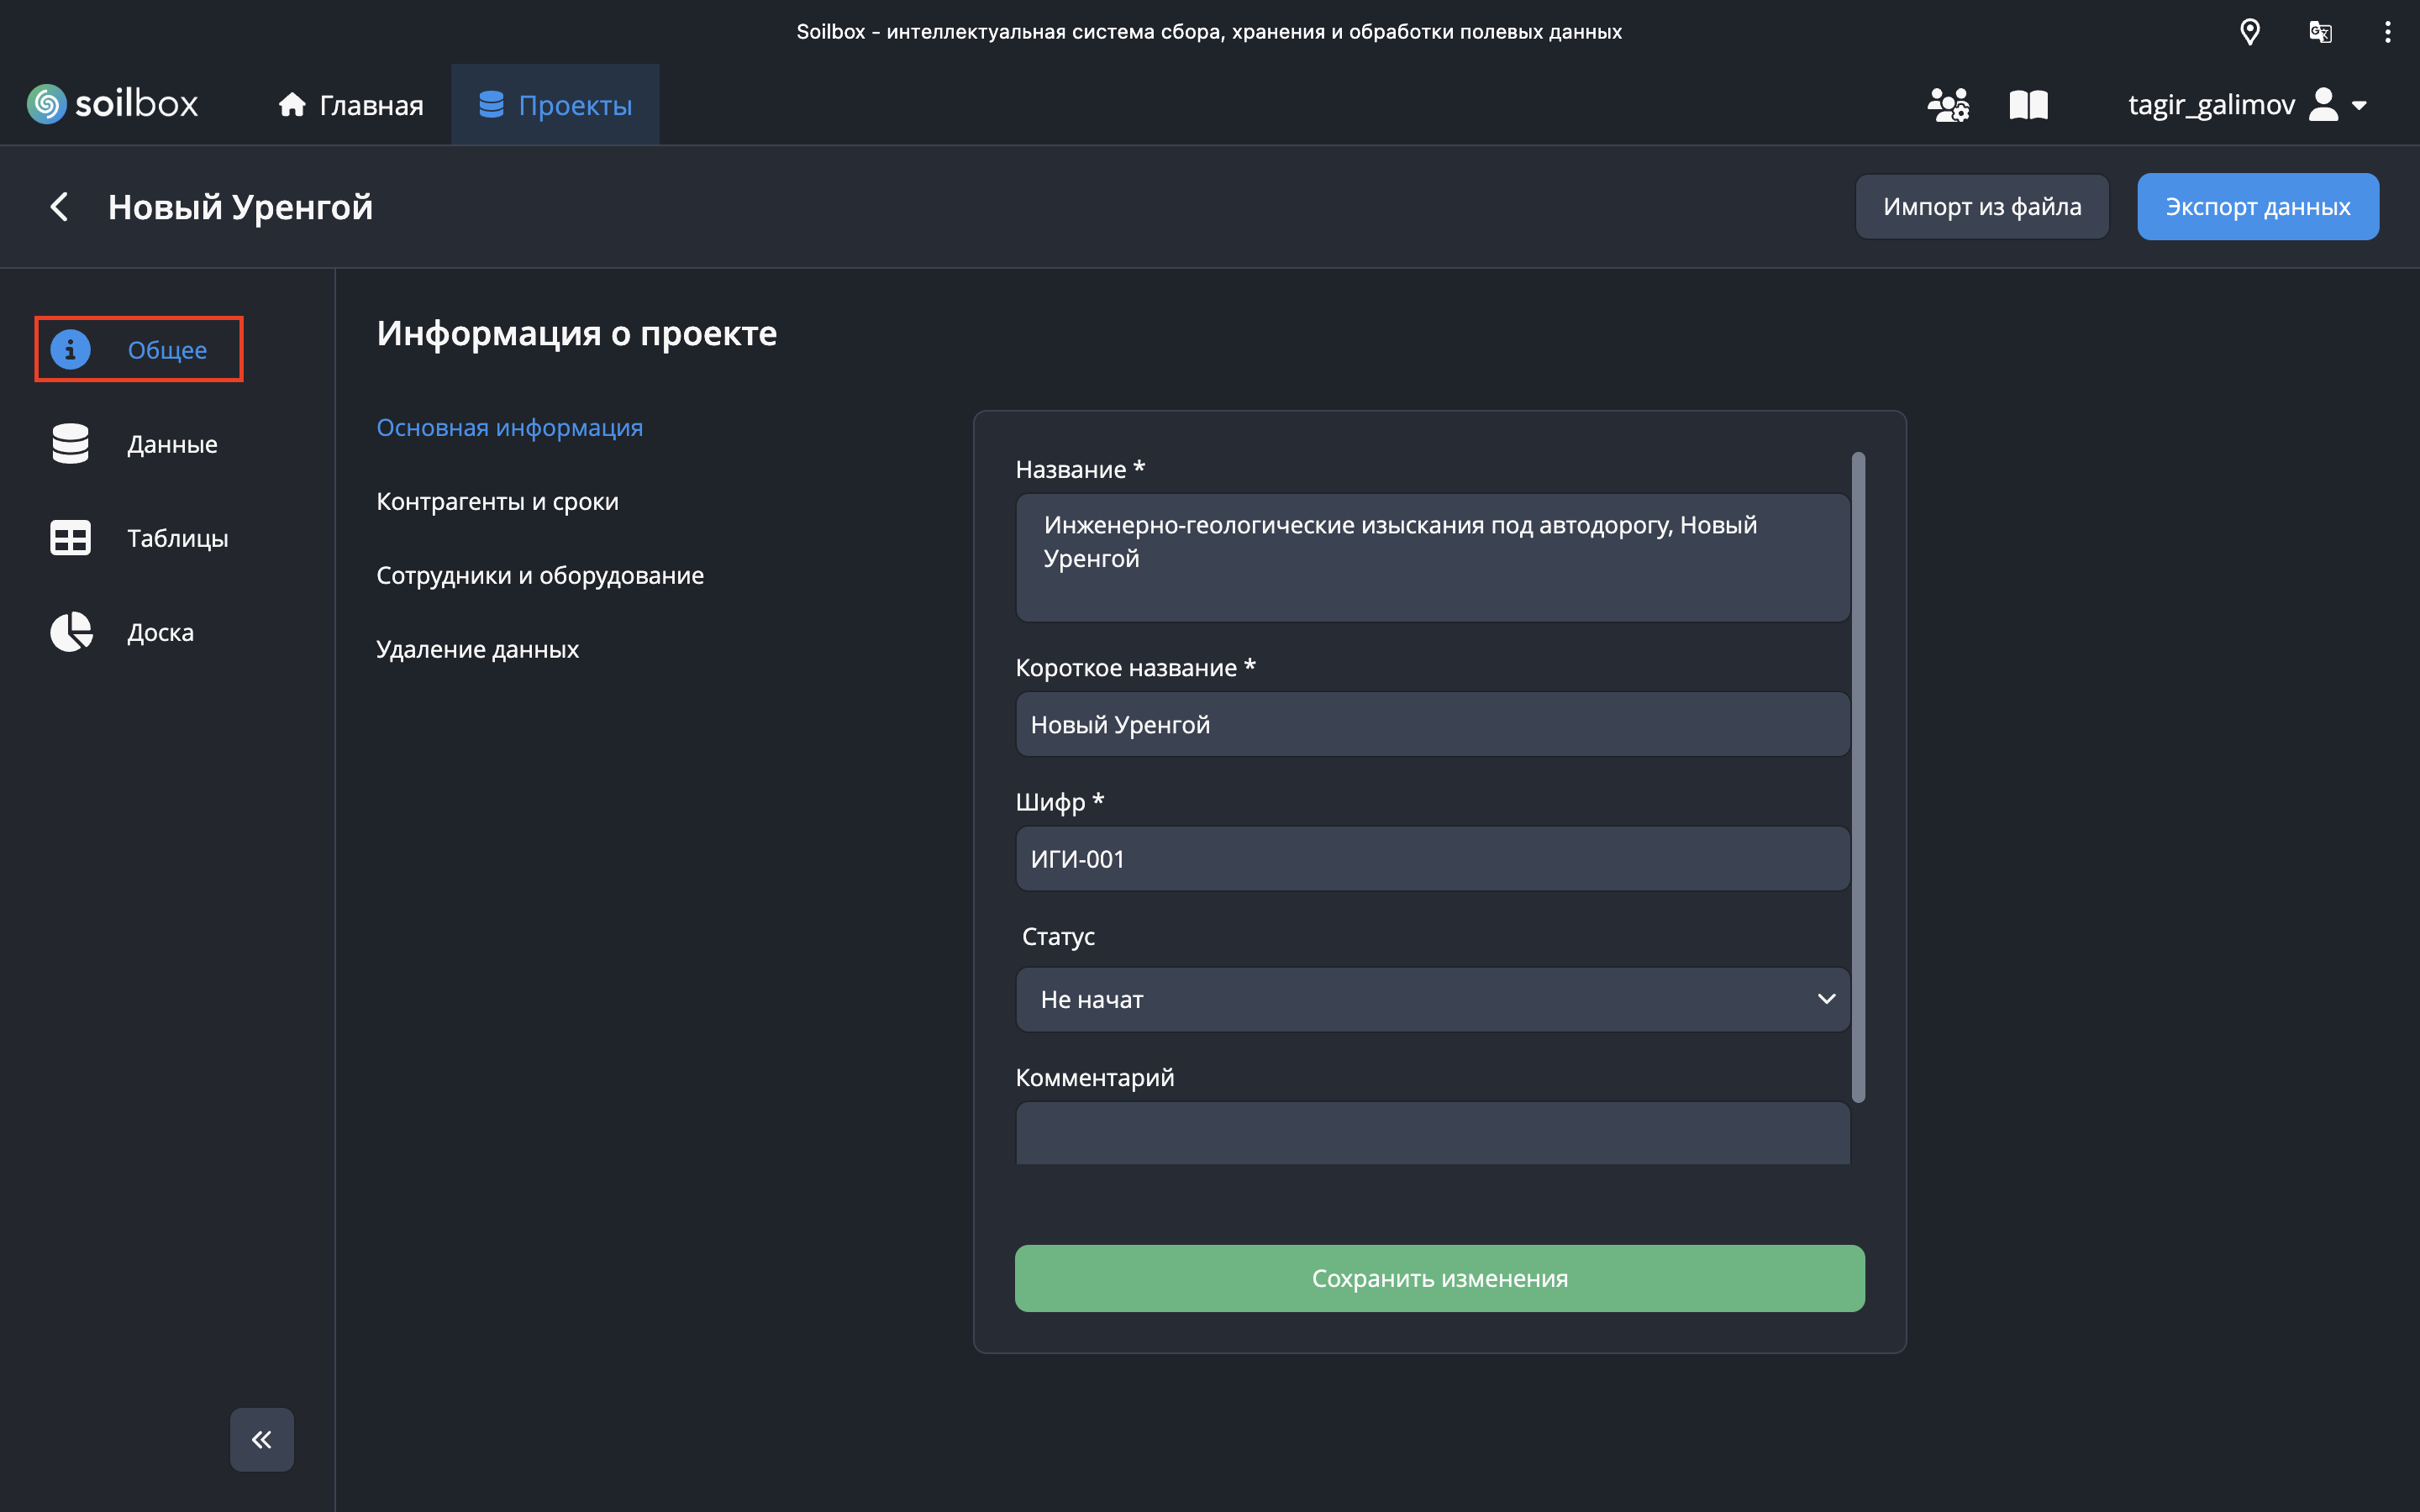Click the translate page icon
The height and width of the screenshot is (1512, 2420).
pyautogui.click(x=2320, y=32)
